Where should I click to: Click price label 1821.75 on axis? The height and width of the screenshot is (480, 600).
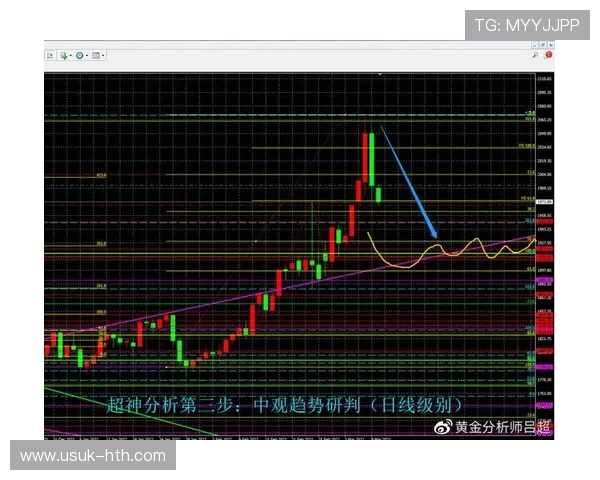click(544, 339)
